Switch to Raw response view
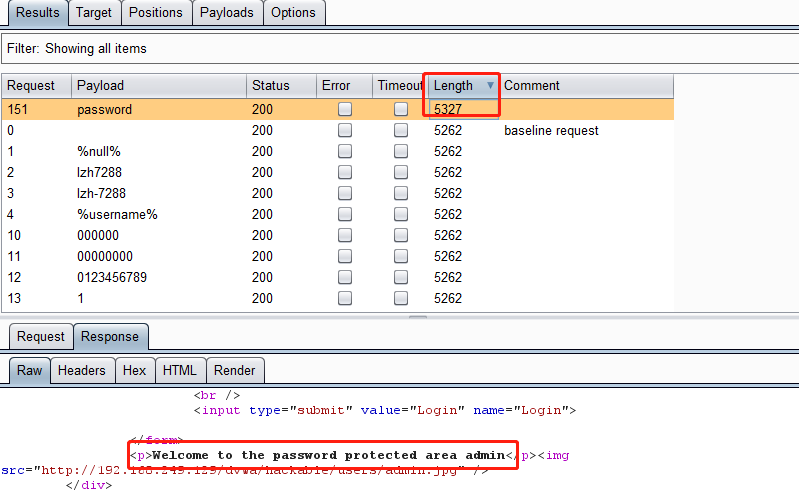The width and height of the screenshot is (799, 499). [30, 370]
